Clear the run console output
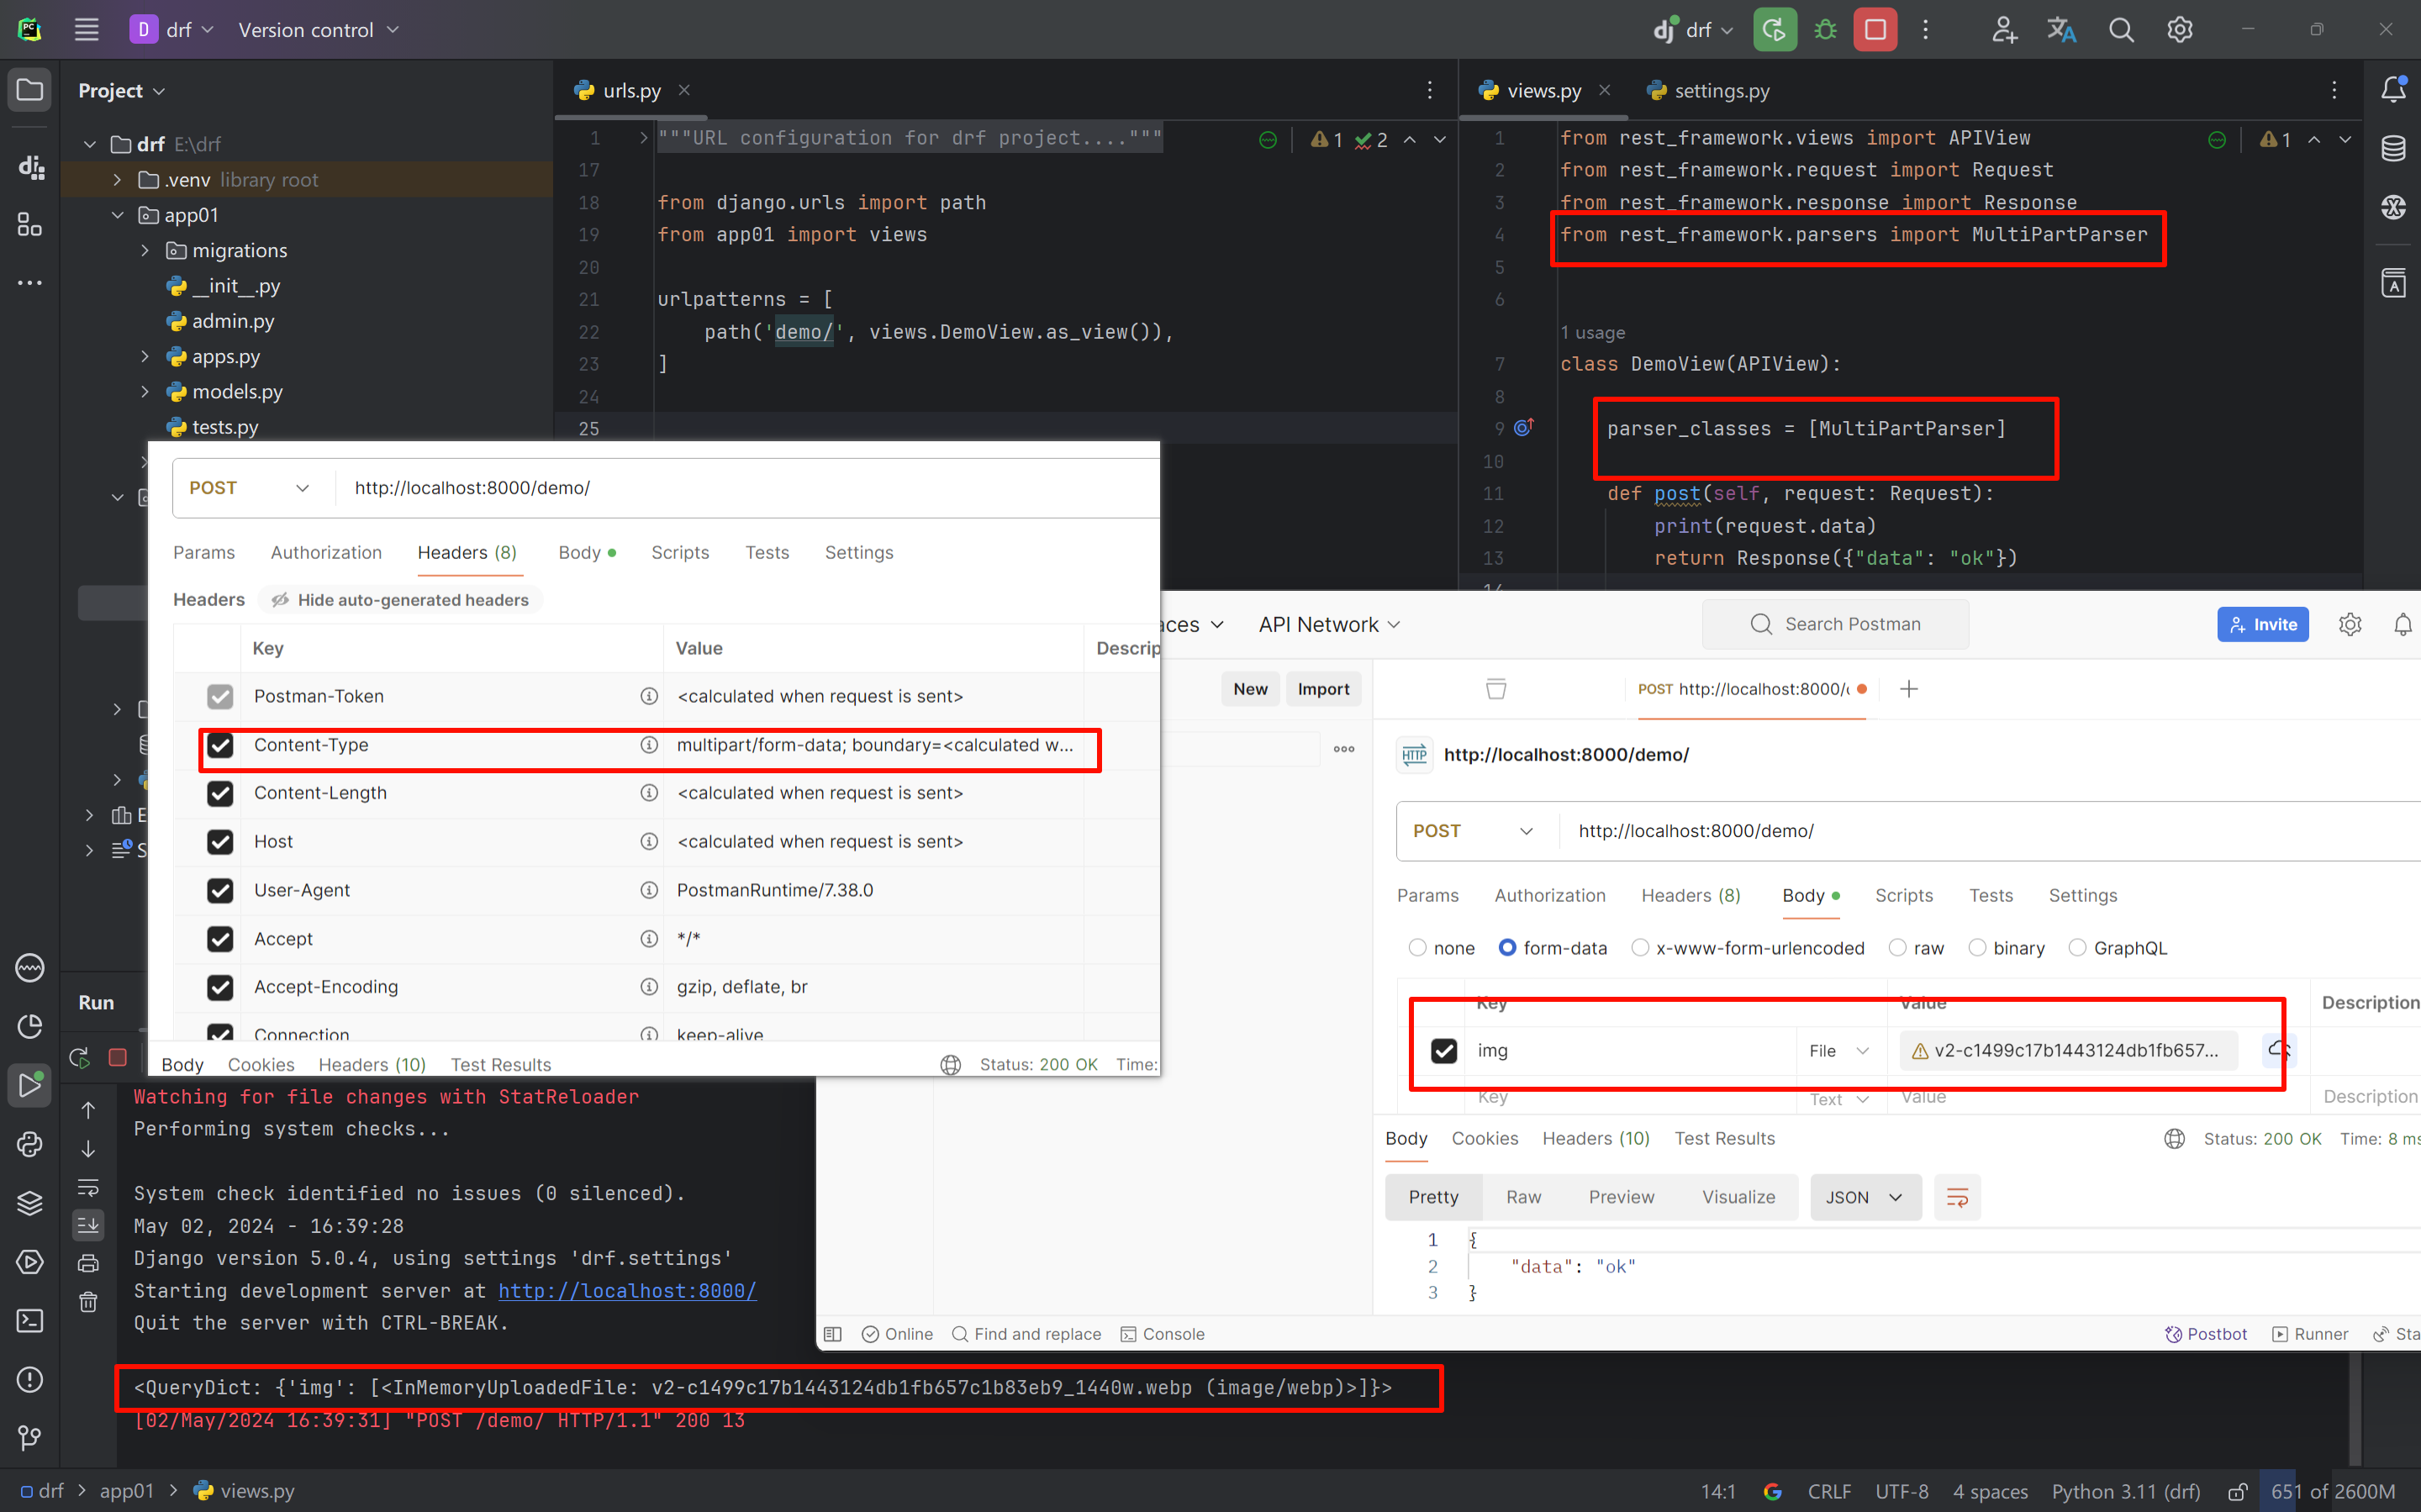2421x1512 pixels. click(x=88, y=1302)
